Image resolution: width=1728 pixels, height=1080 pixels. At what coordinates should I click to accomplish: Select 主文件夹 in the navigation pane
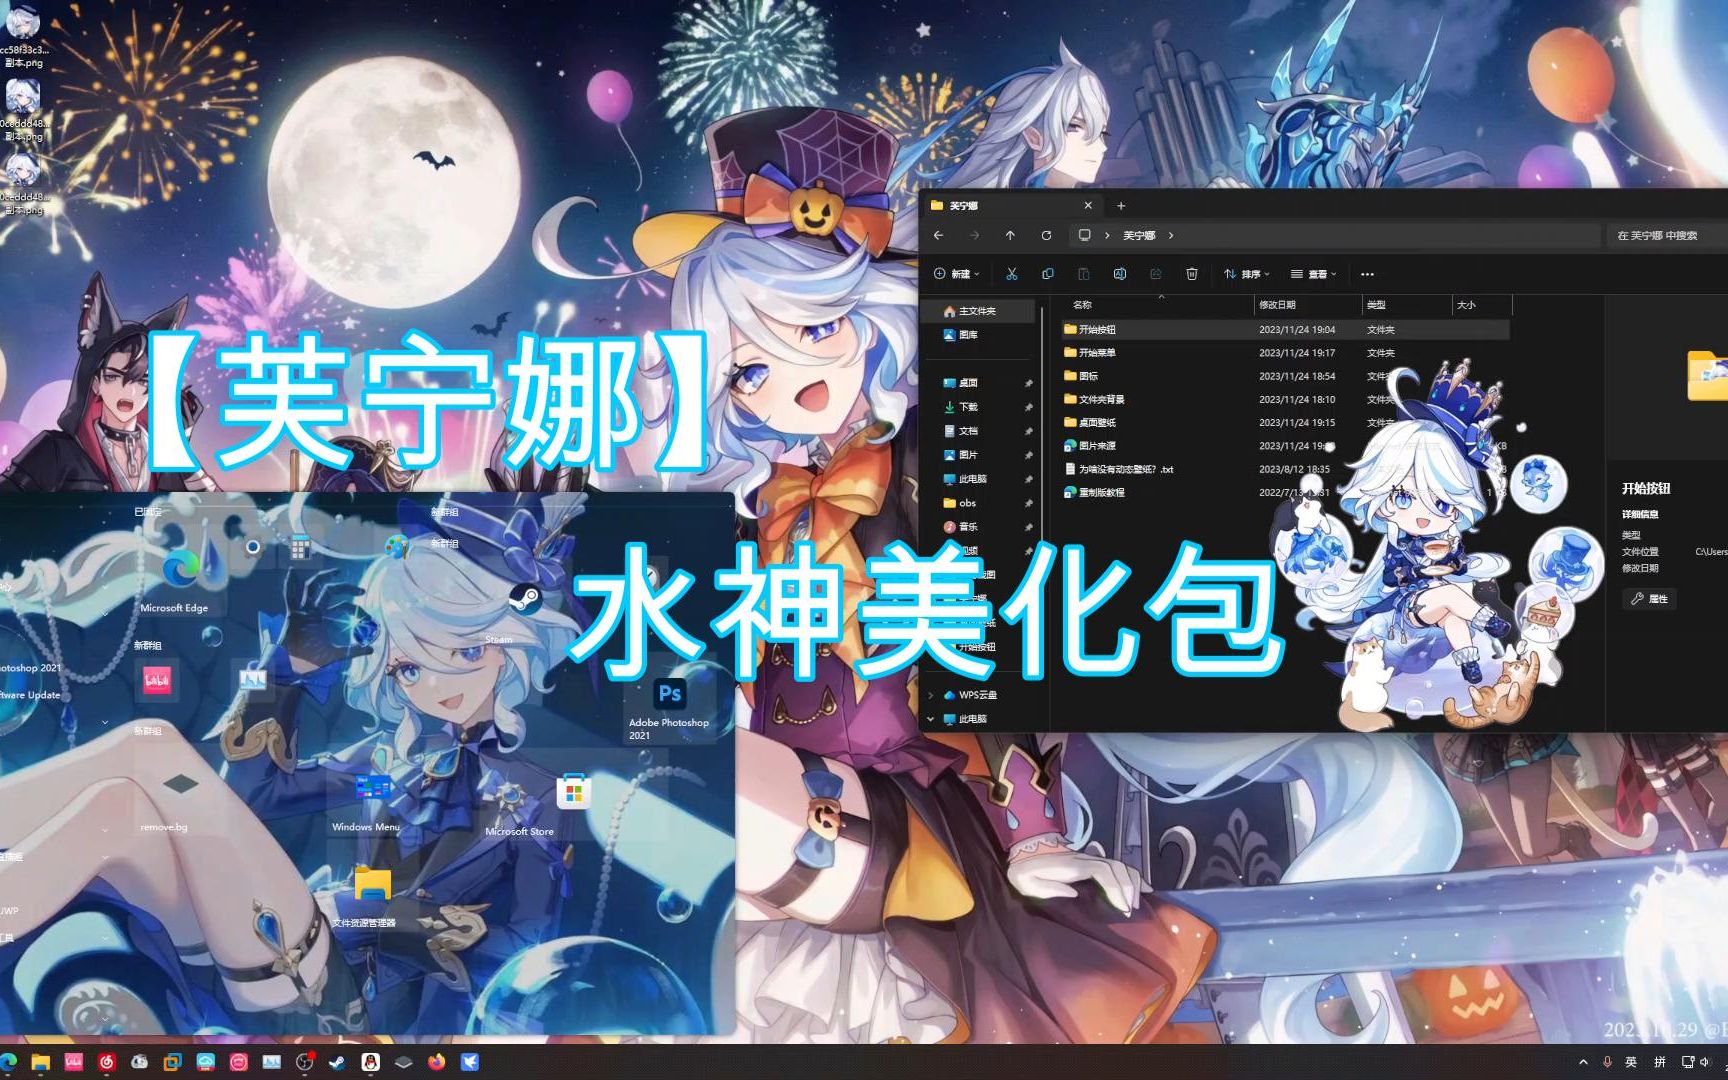coord(976,311)
